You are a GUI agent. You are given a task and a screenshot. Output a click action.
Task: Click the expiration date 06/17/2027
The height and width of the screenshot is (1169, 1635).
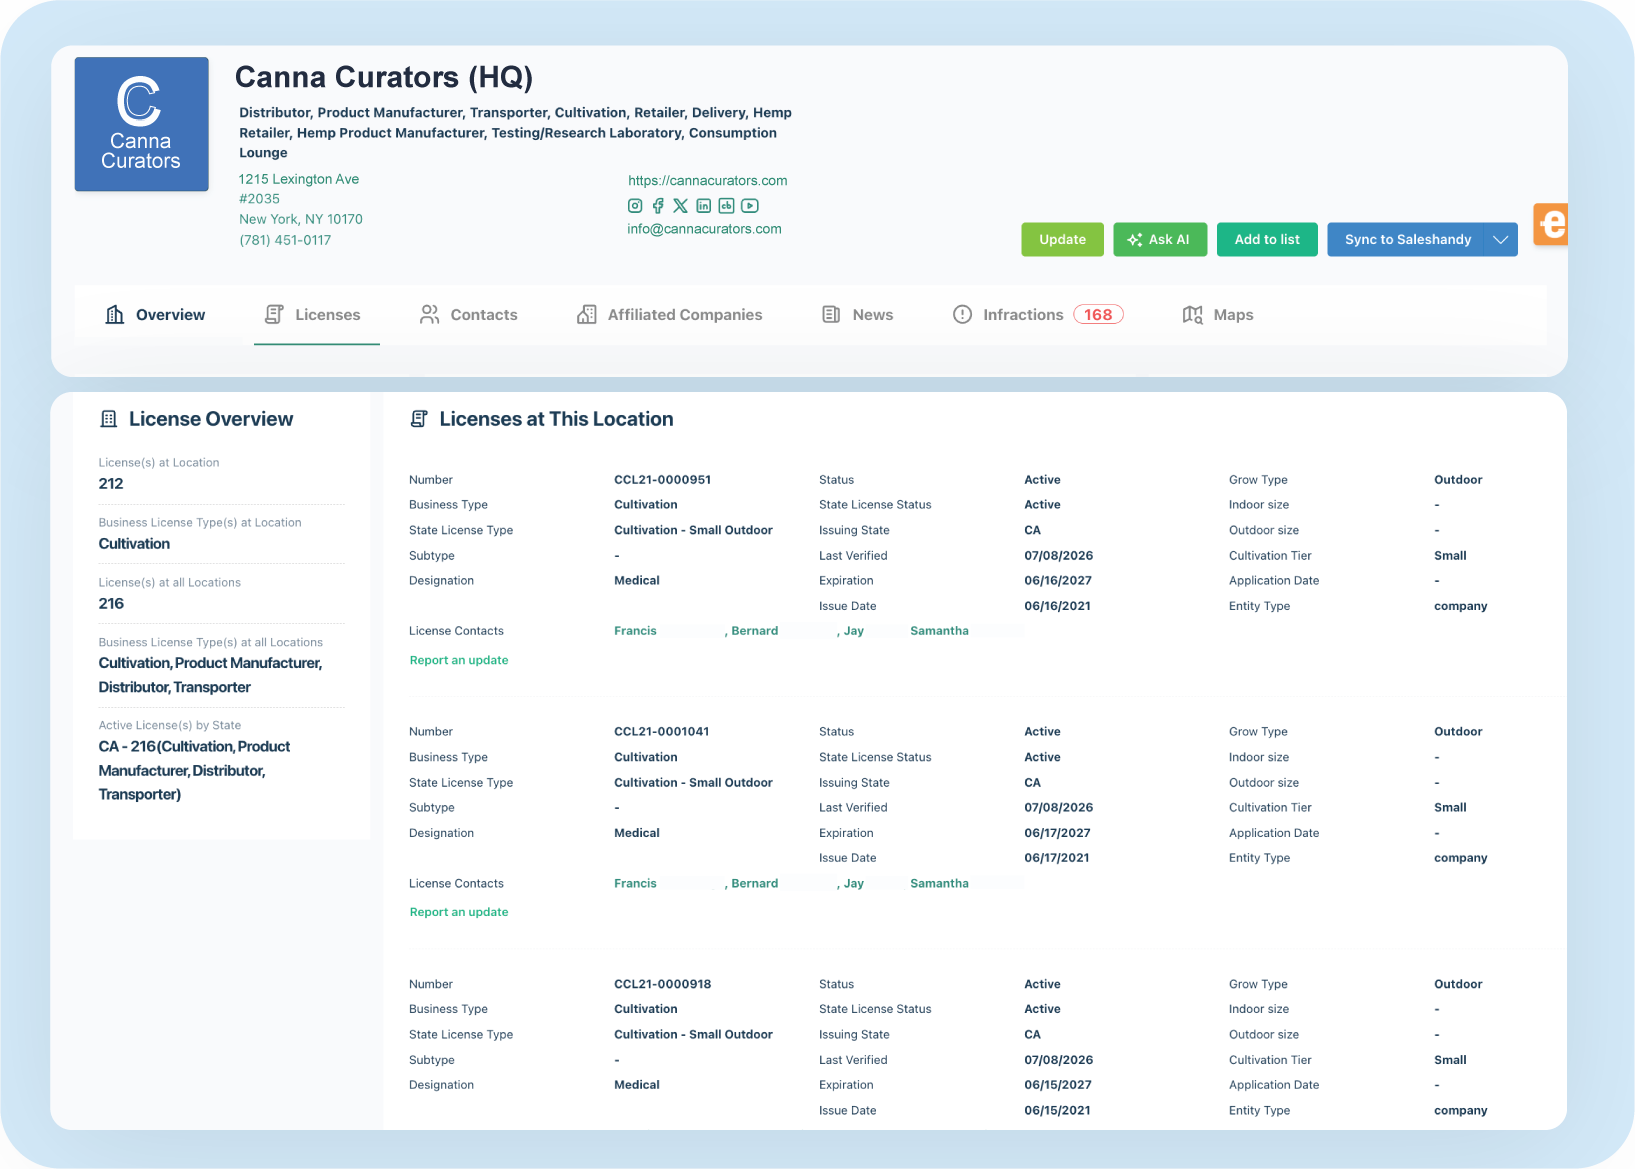(x=1058, y=833)
